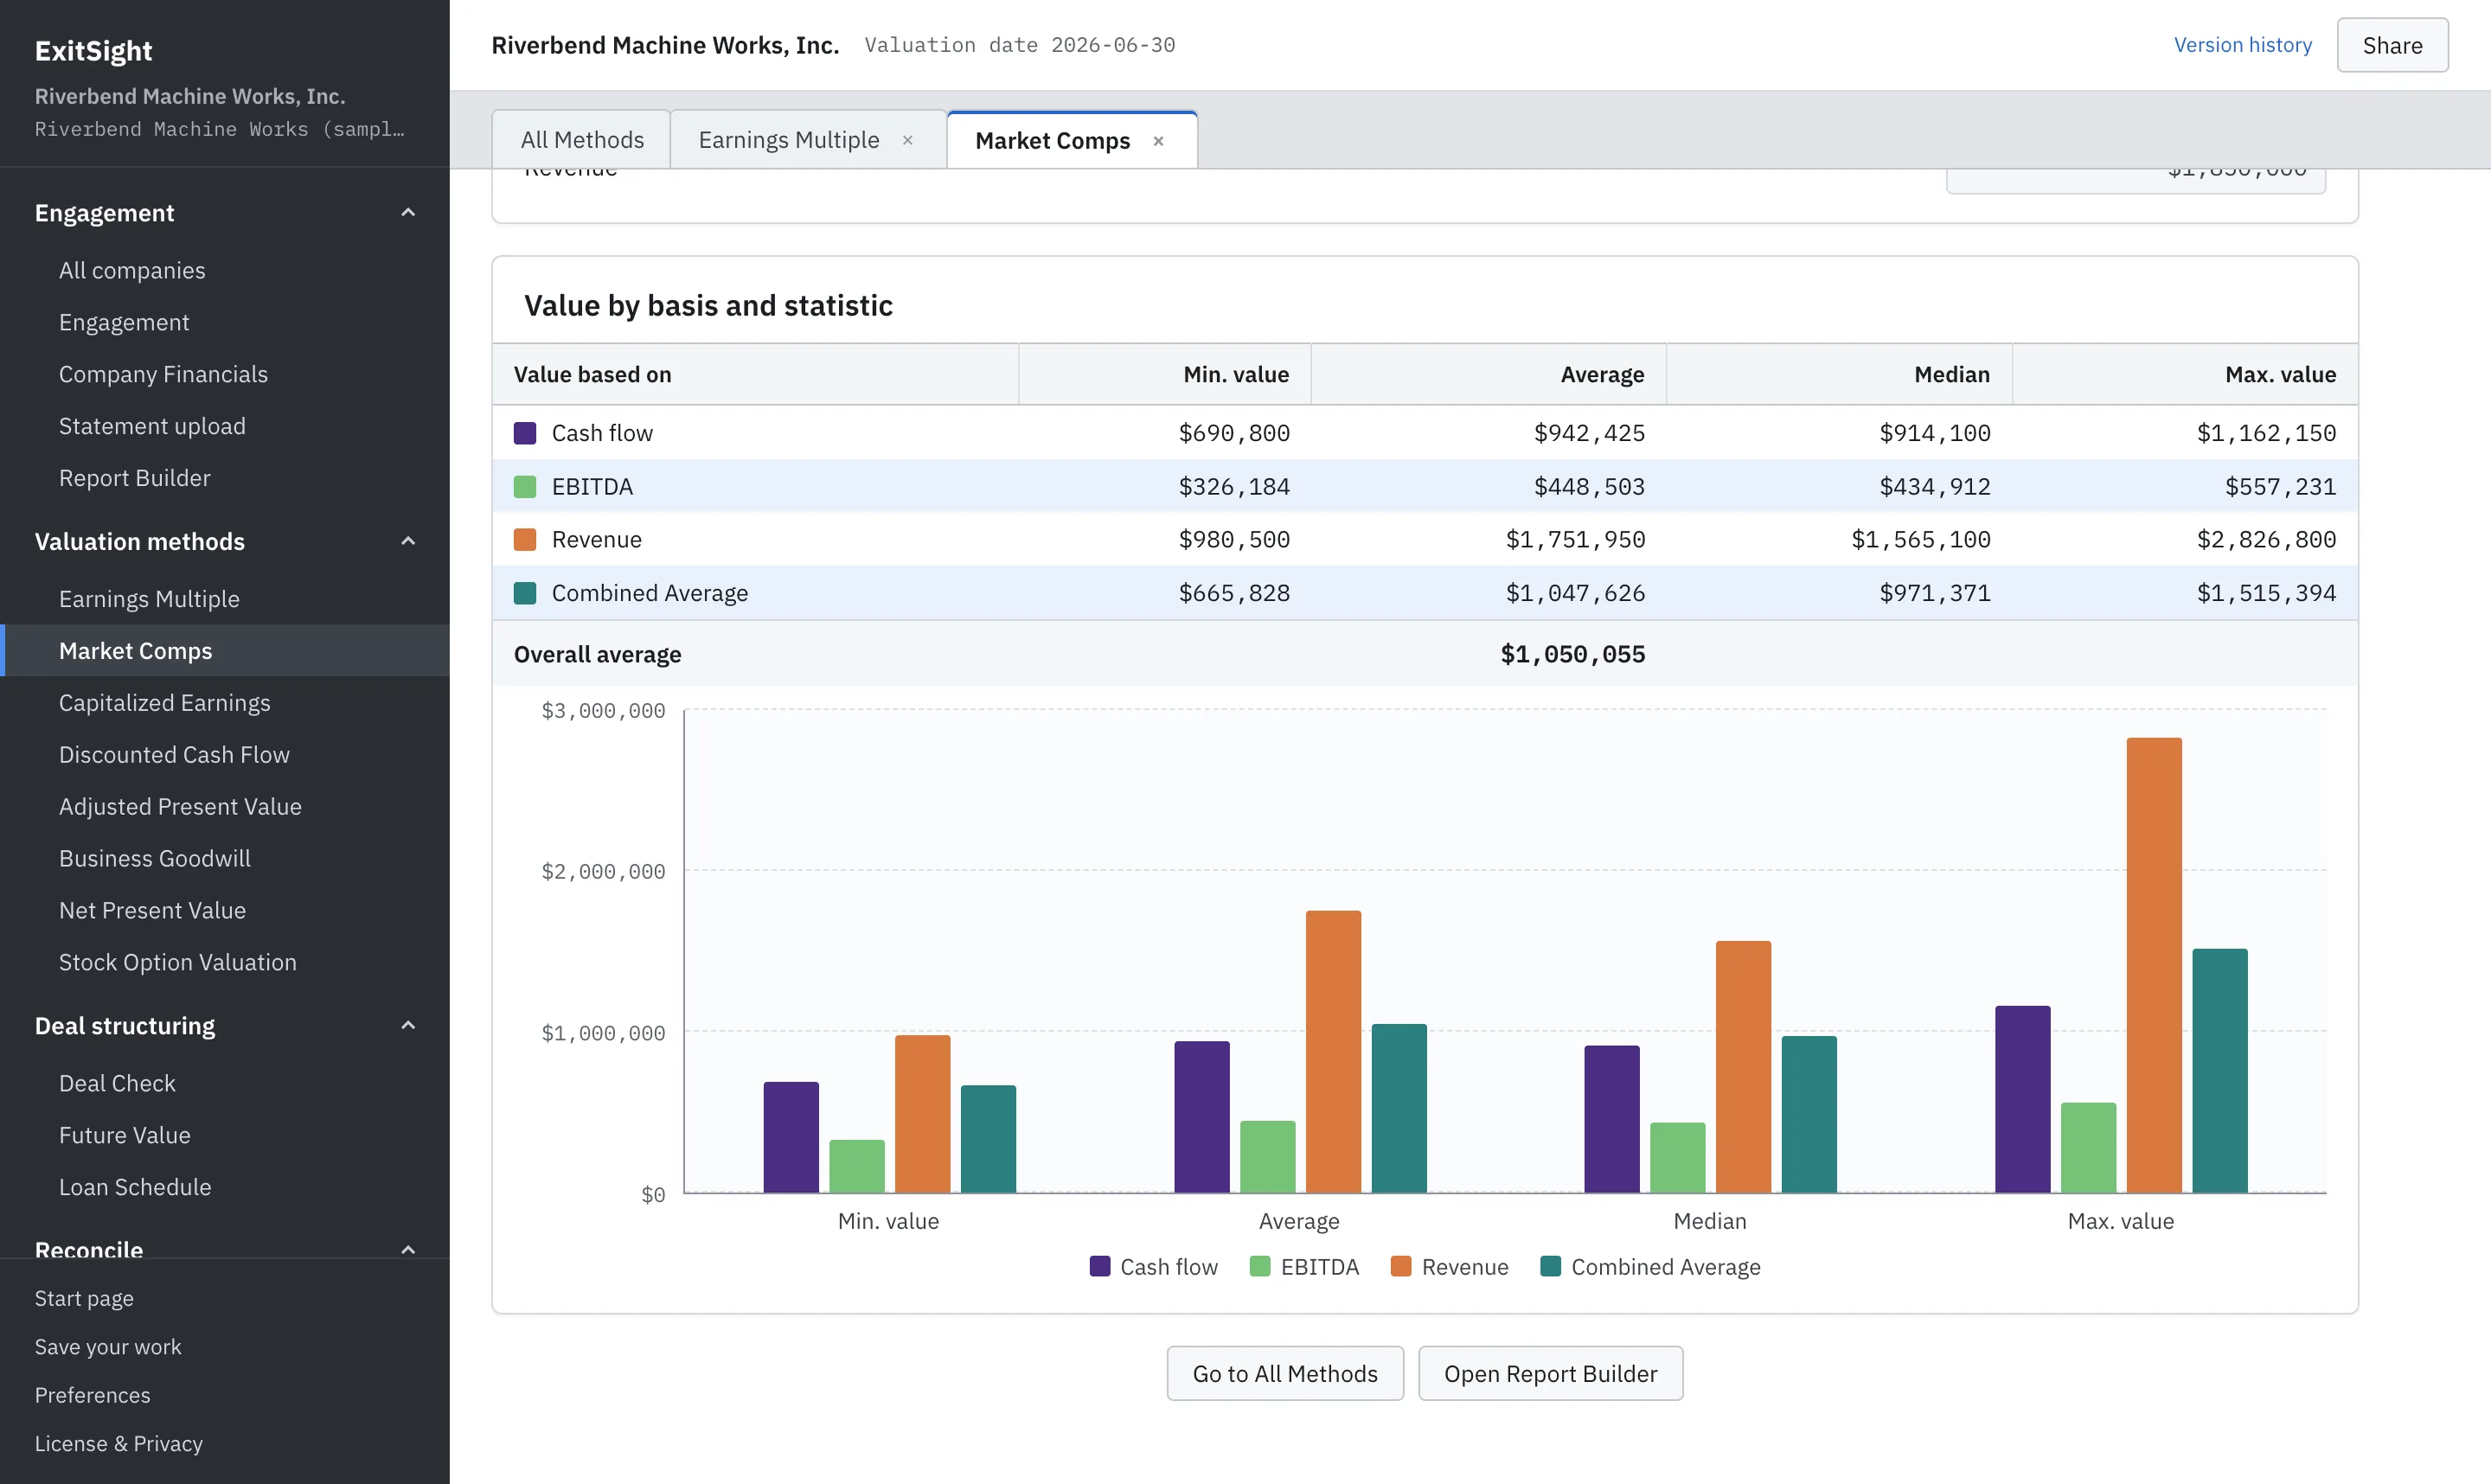Toggle Combined Average in chart legend
This screenshot has height=1484, width=2491.
[x=1650, y=1267]
